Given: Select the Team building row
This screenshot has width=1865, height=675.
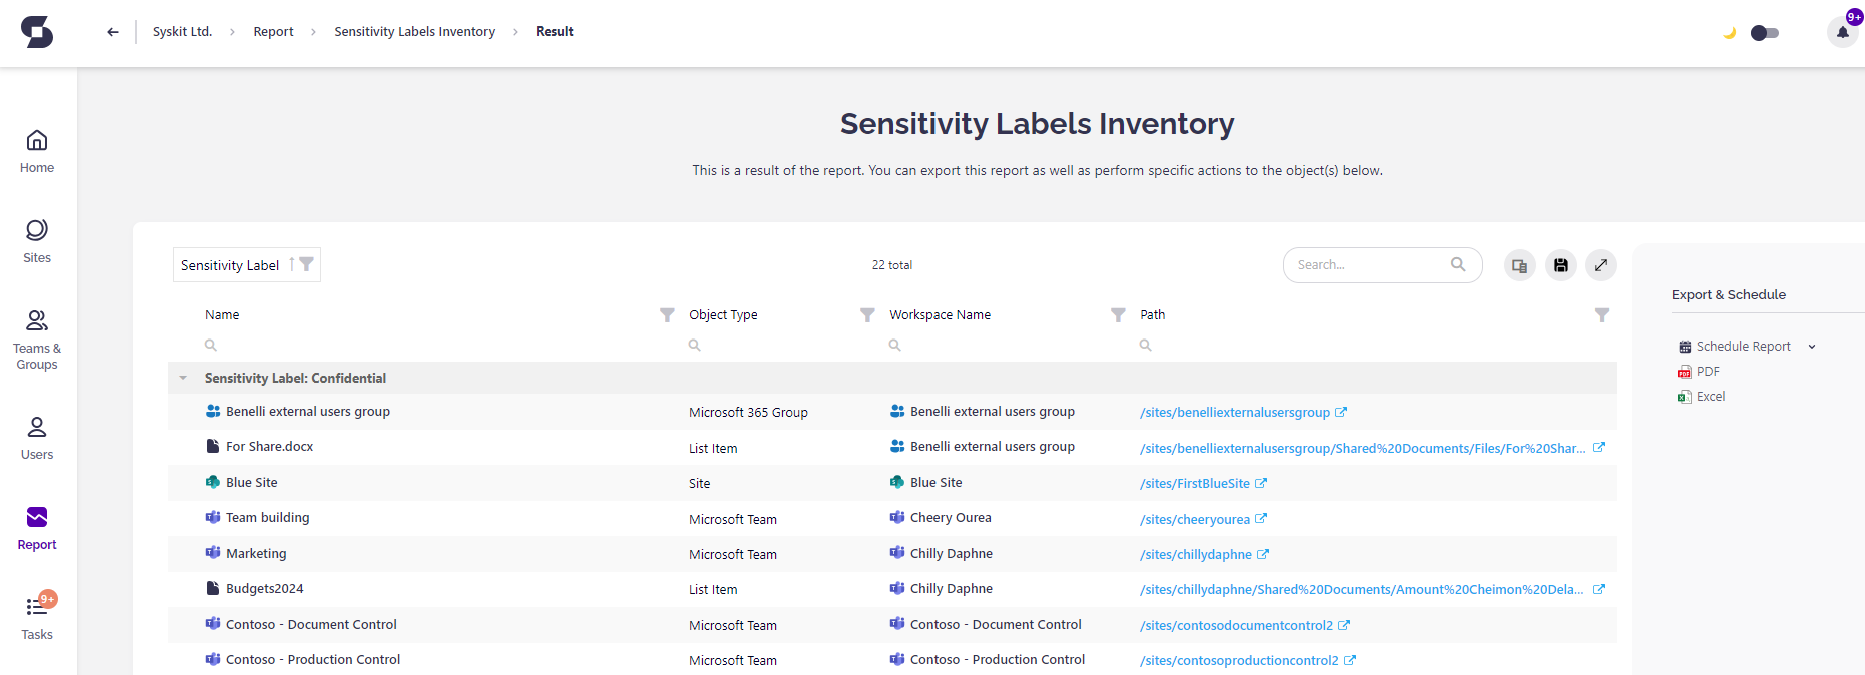Looking at the screenshot, I should coord(892,518).
